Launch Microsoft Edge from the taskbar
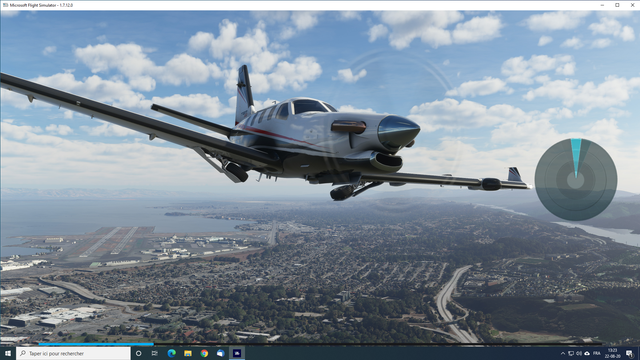Viewport: 640px width, 360px height. pyautogui.click(x=171, y=353)
